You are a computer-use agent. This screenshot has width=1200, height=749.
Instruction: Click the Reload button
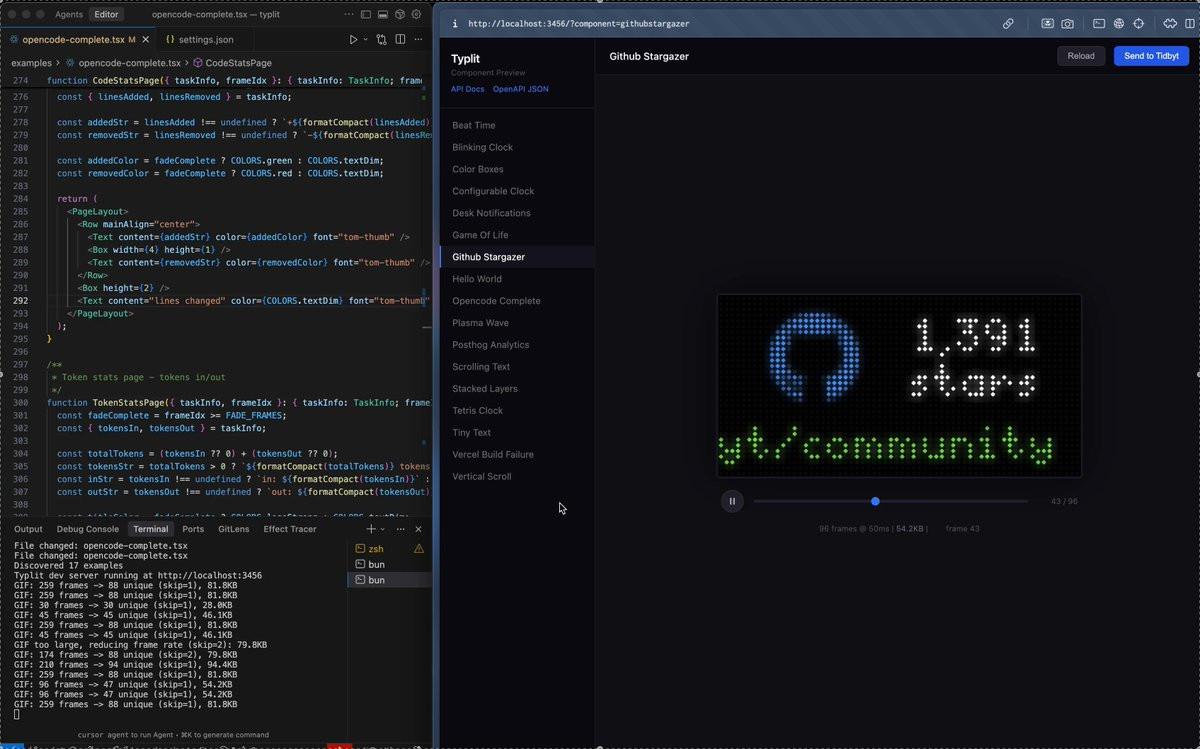click(x=1081, y=56)
